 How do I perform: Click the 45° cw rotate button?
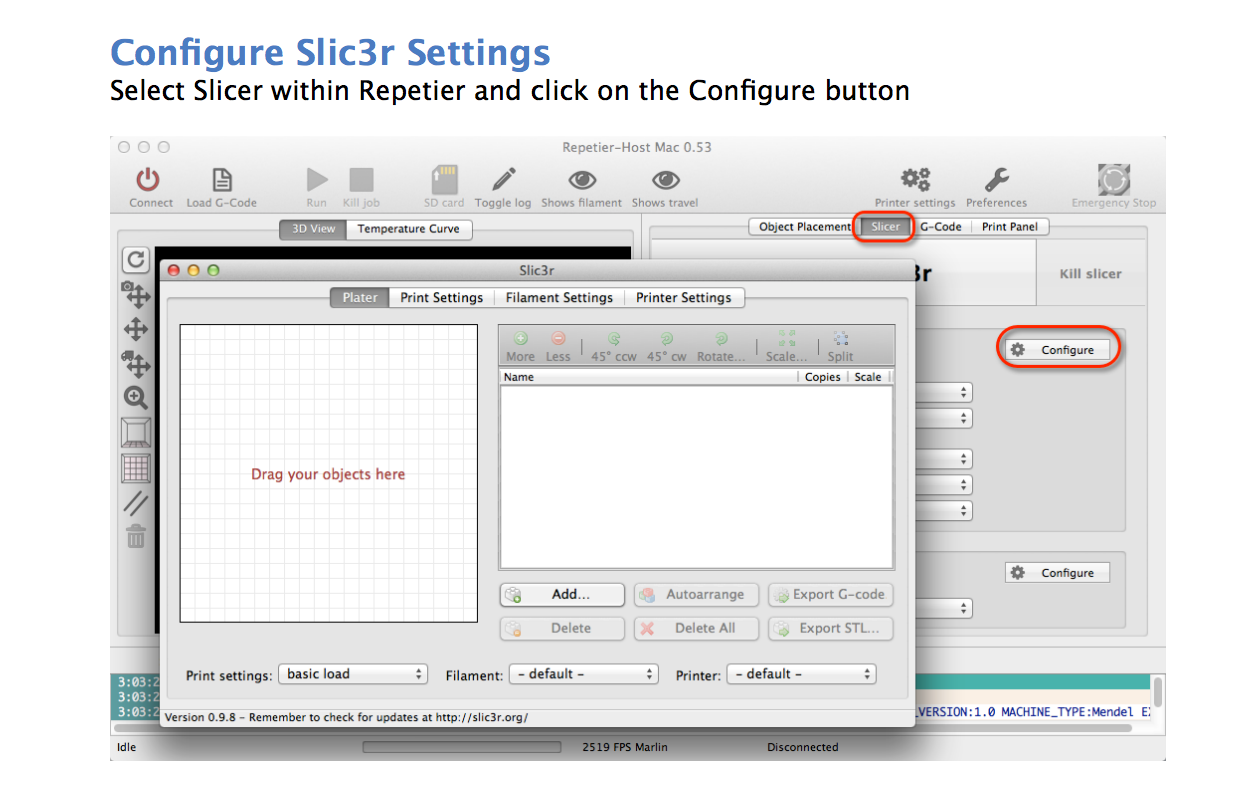pos(666,347)
